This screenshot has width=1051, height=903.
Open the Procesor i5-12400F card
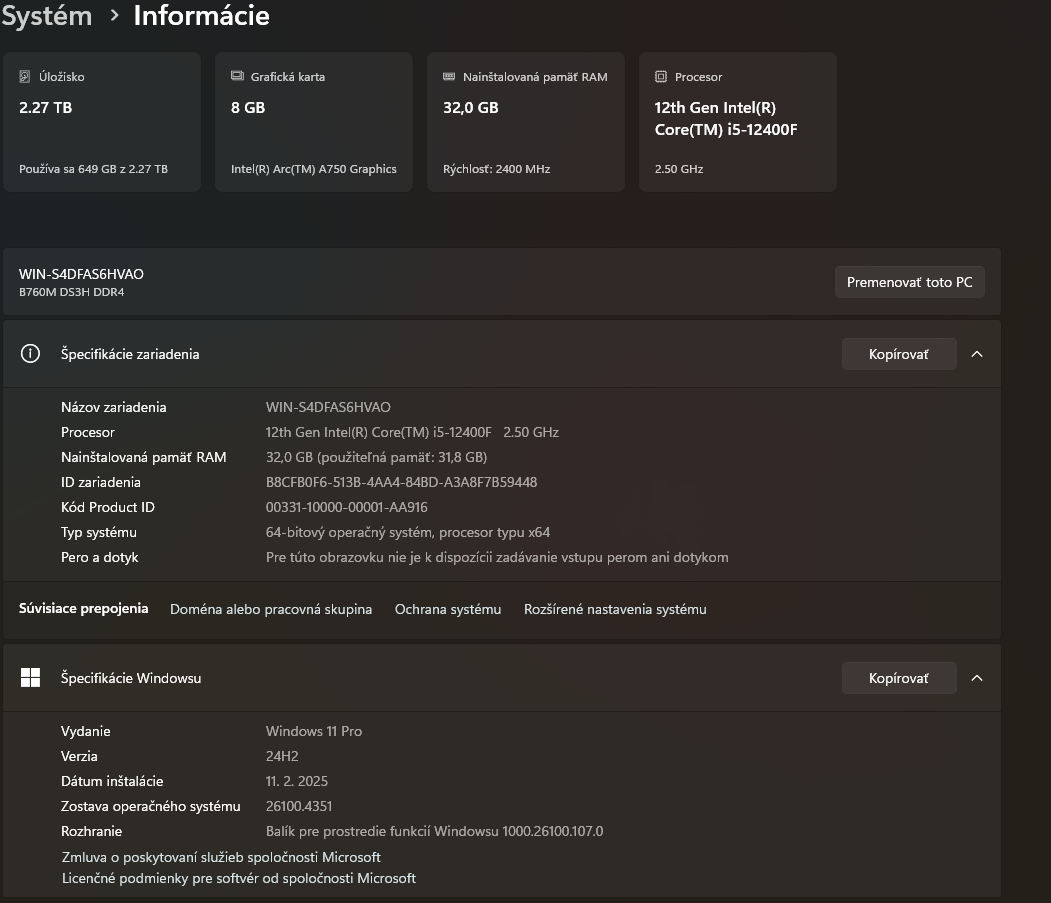pyautogui.click(x=737, y=122)
